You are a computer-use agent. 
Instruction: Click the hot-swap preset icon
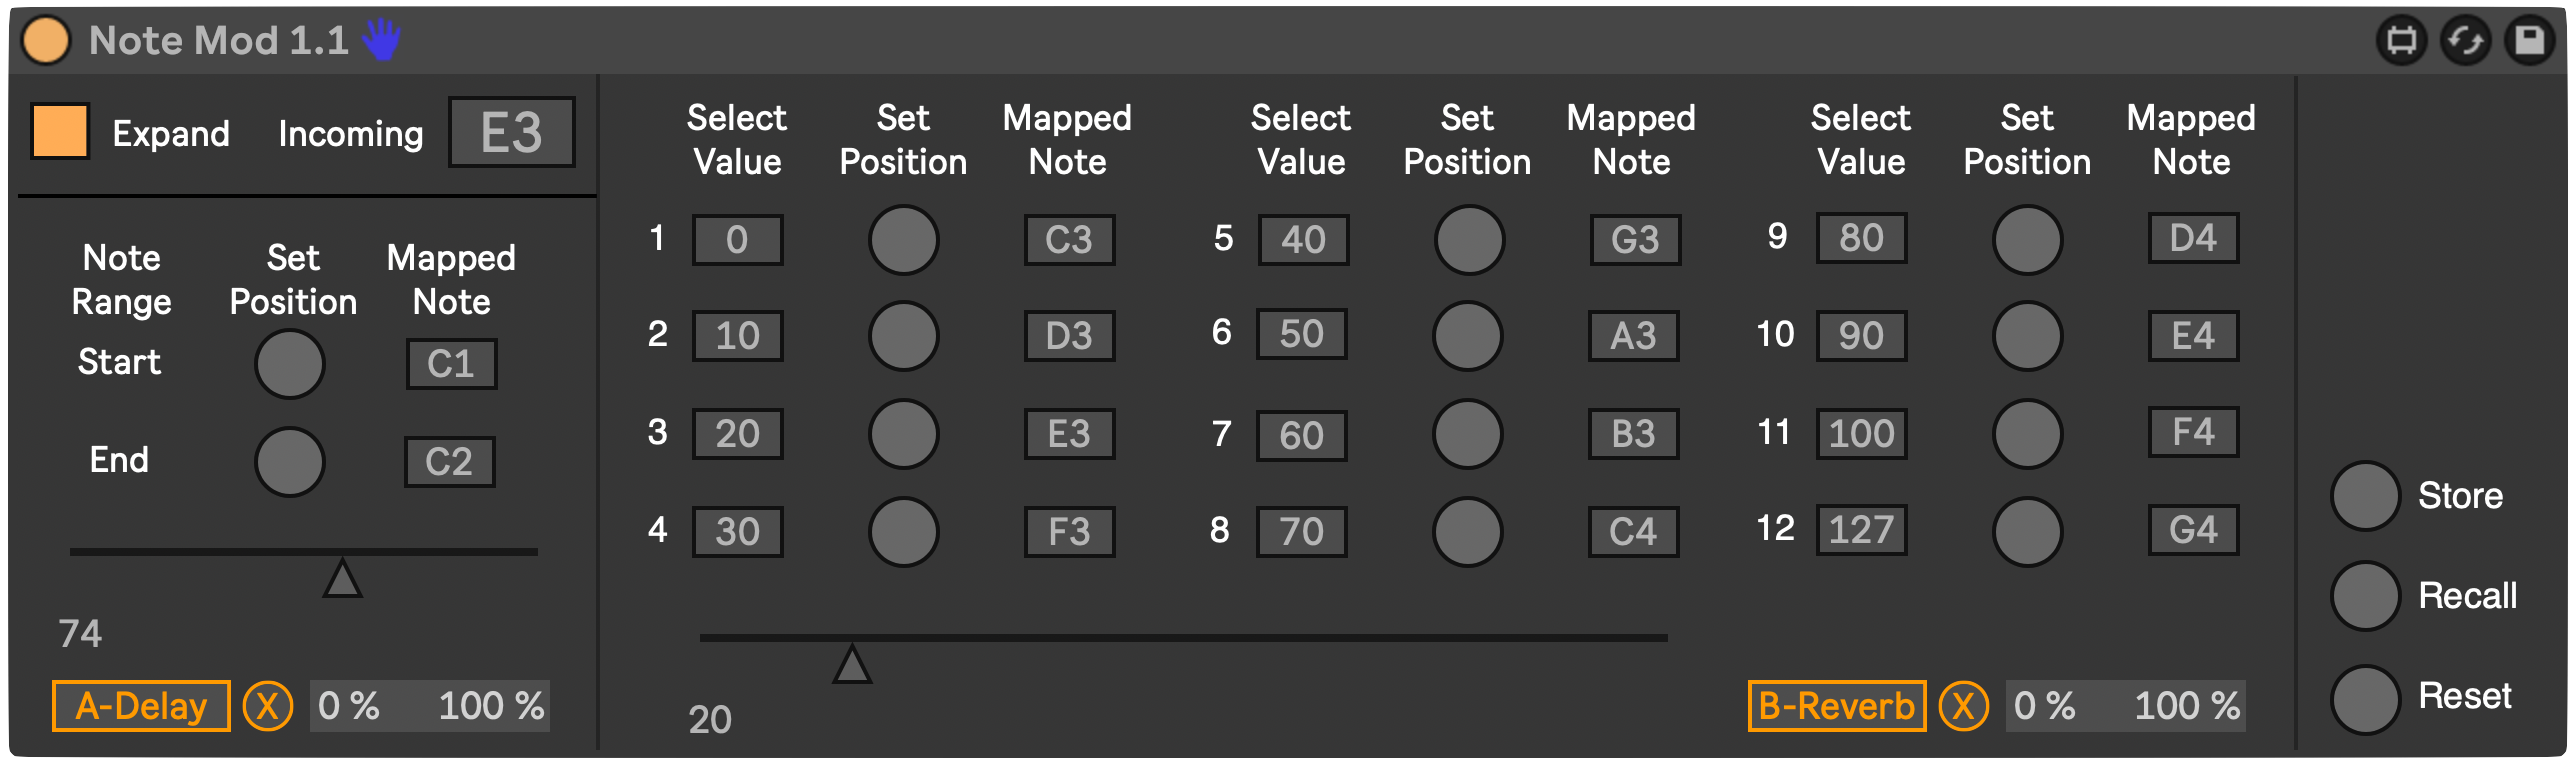[2466, 41]
